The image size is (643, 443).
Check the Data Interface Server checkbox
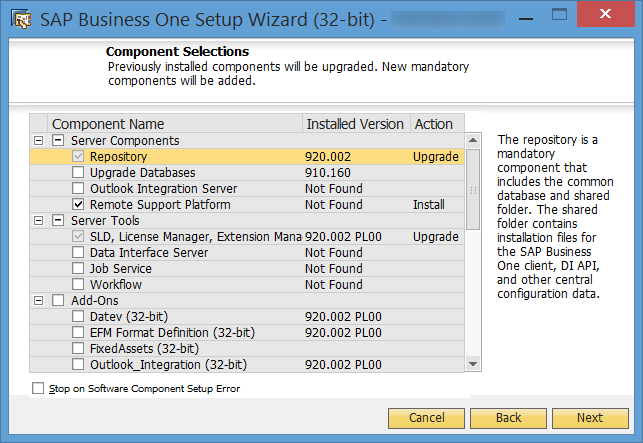(x=78, y=252)
